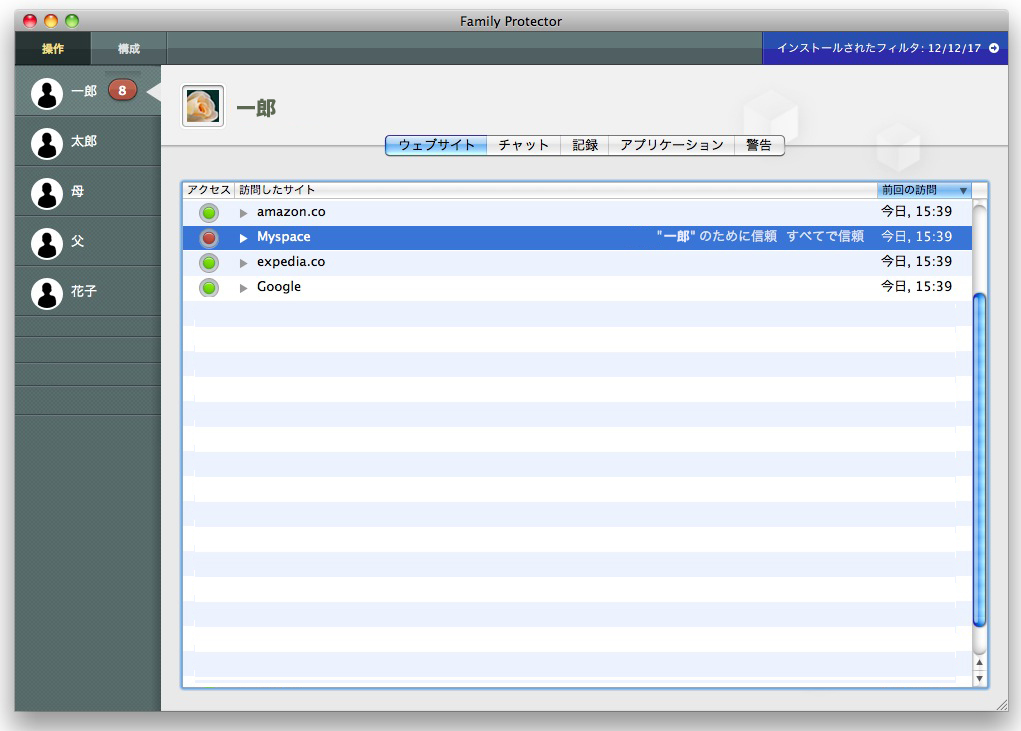This screenshot has width=1021, height=731.
Task: Click the アクセス column header
Action: pyautogui.click(x=208, y=189)
